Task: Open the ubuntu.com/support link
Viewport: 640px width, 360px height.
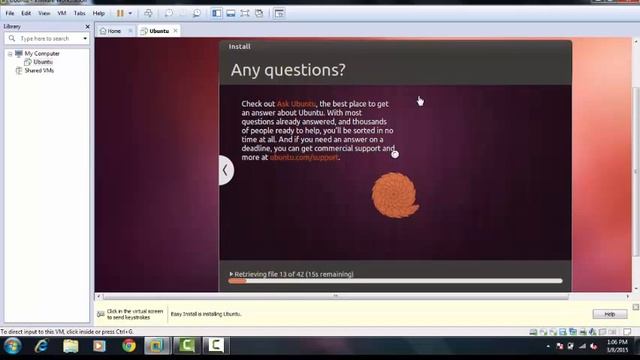Action: click(x=304, y=157)
